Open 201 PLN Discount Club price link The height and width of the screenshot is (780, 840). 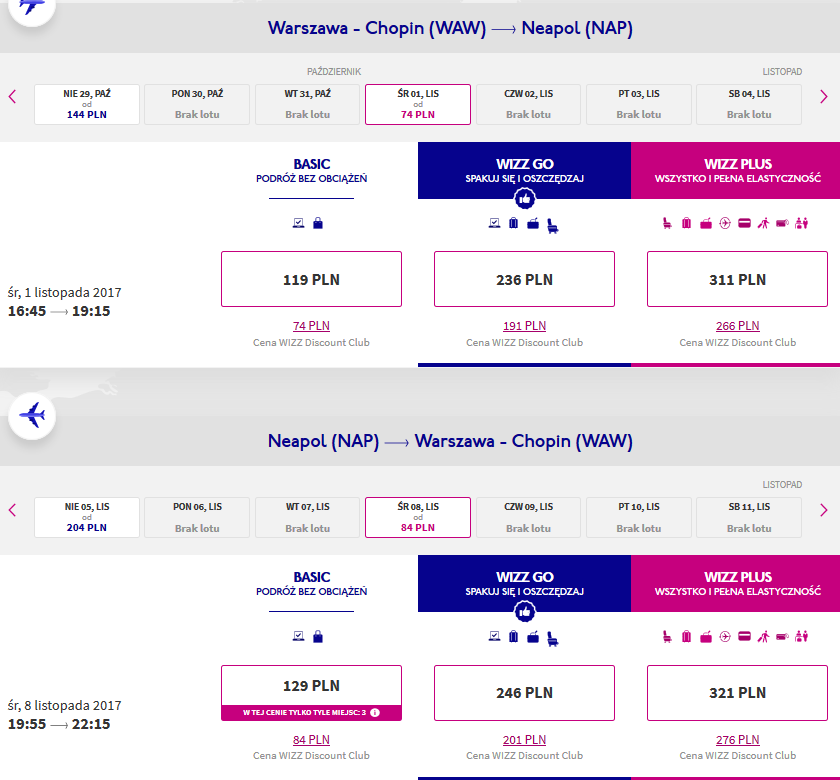click(524, 740)
